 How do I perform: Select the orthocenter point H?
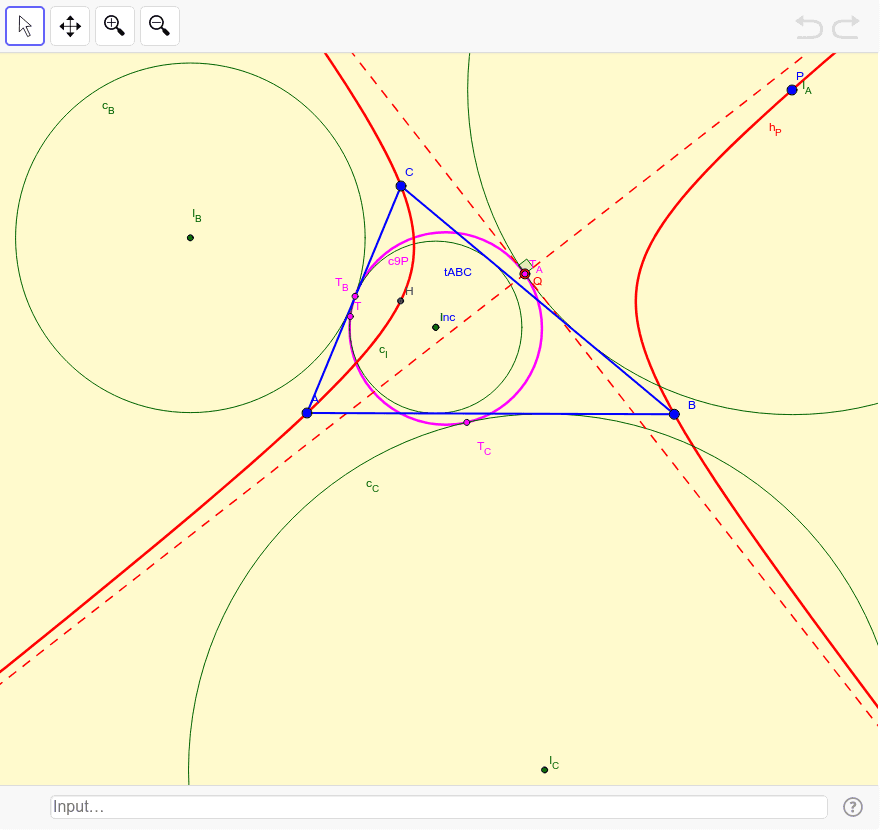pos(400,301)
